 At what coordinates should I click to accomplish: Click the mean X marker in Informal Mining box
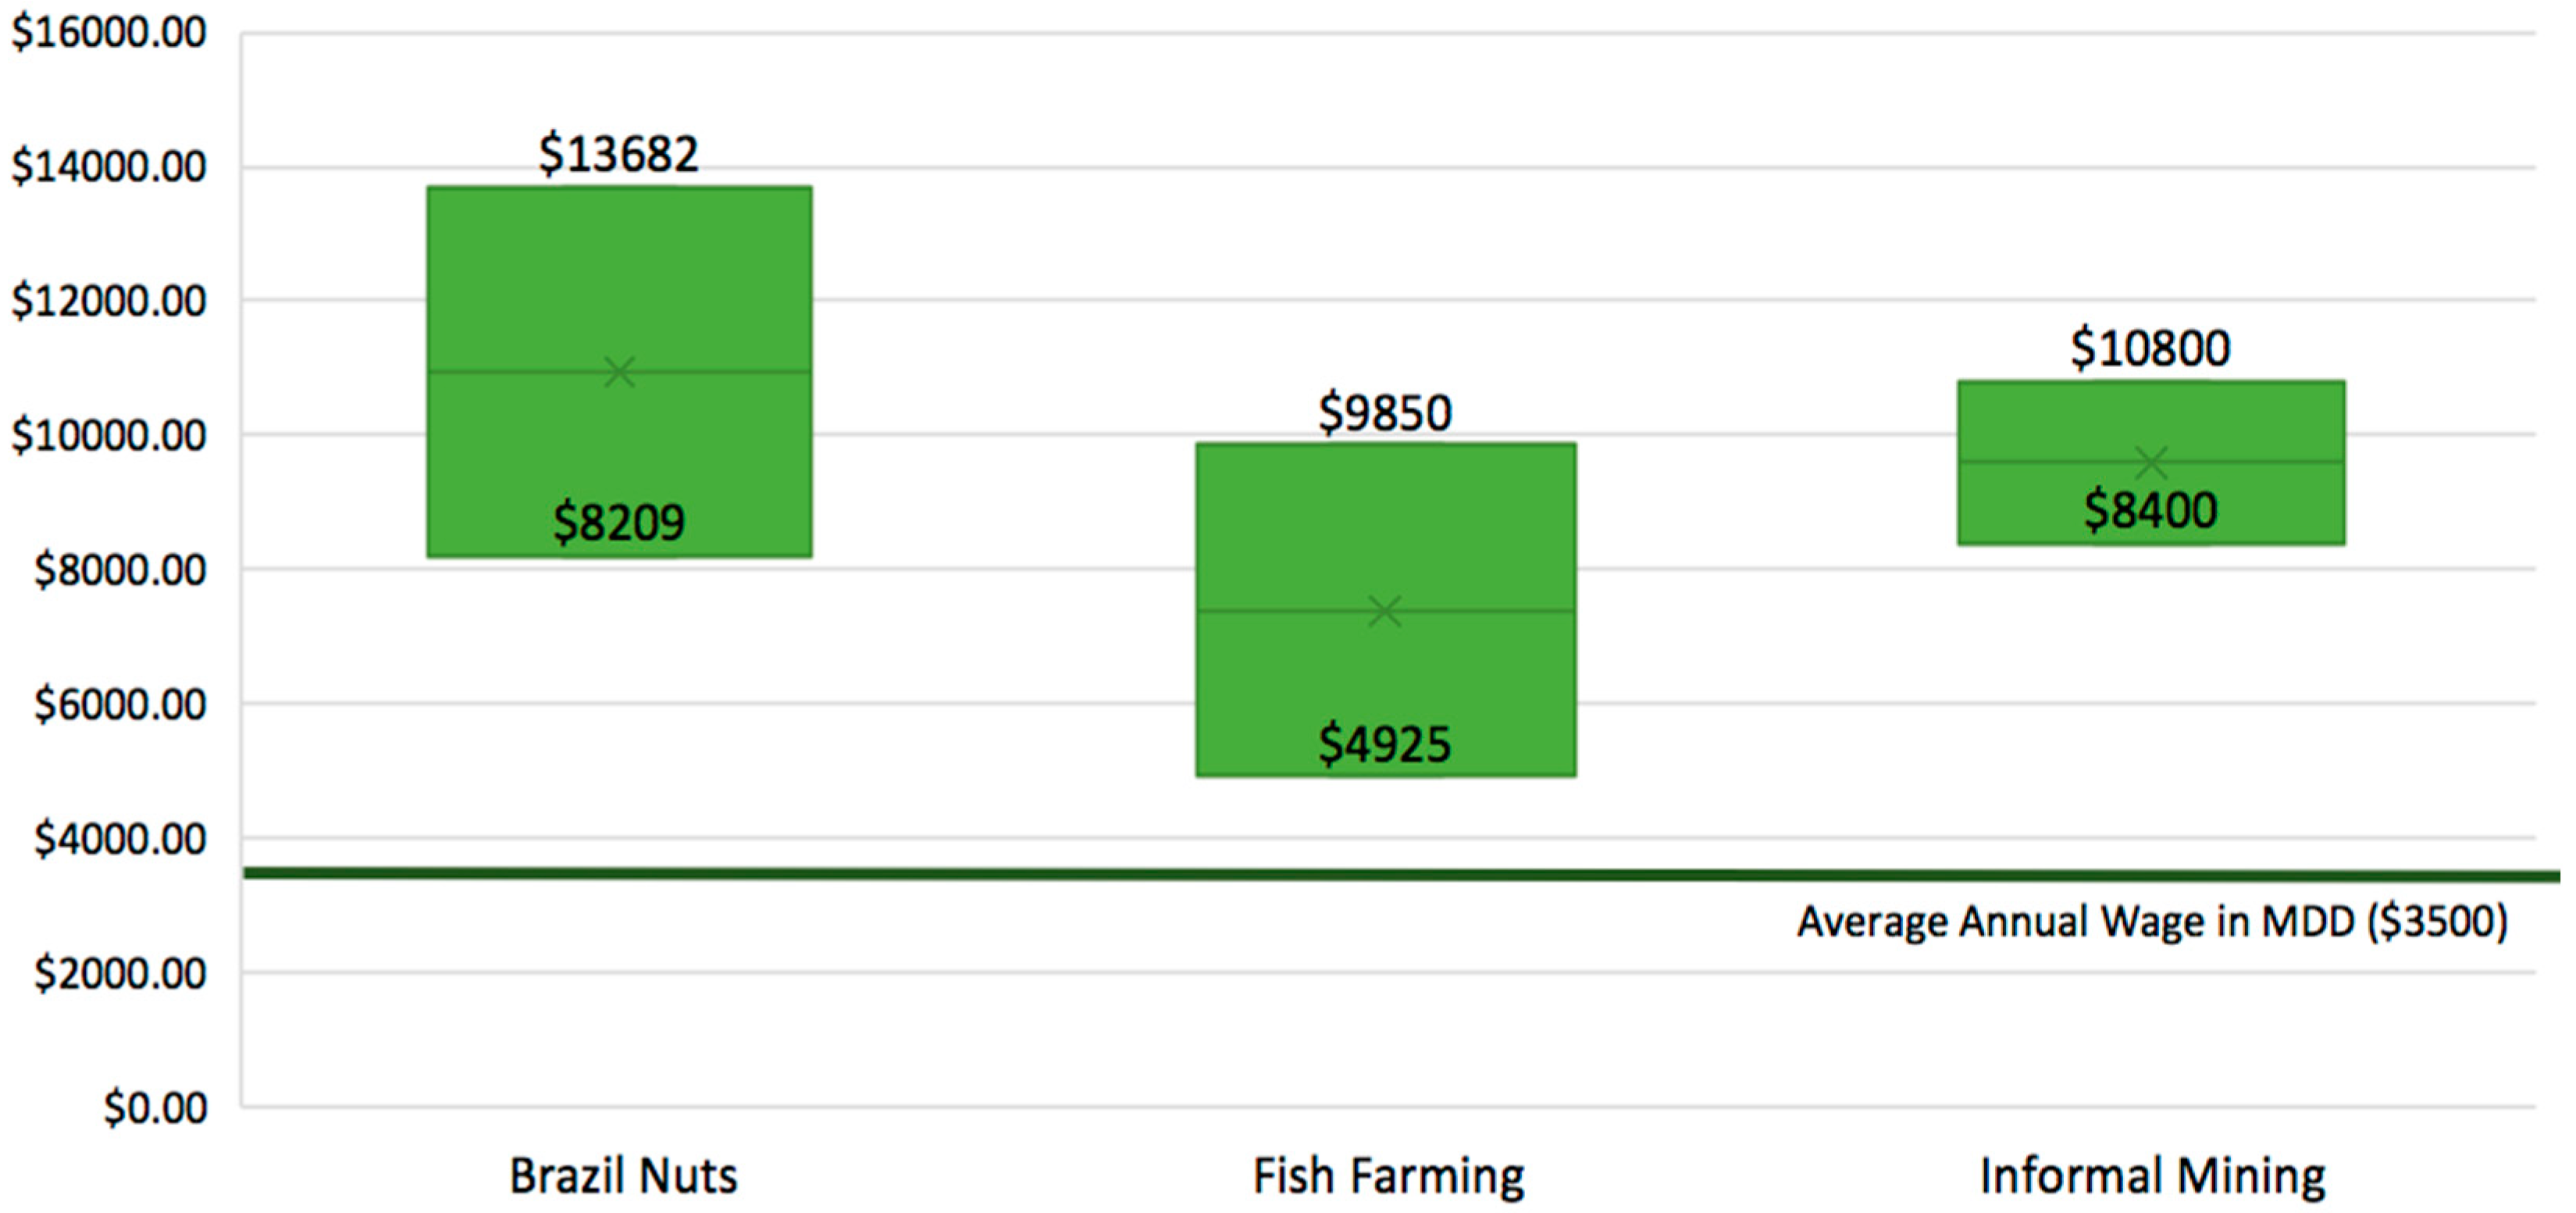[2152, 462]
